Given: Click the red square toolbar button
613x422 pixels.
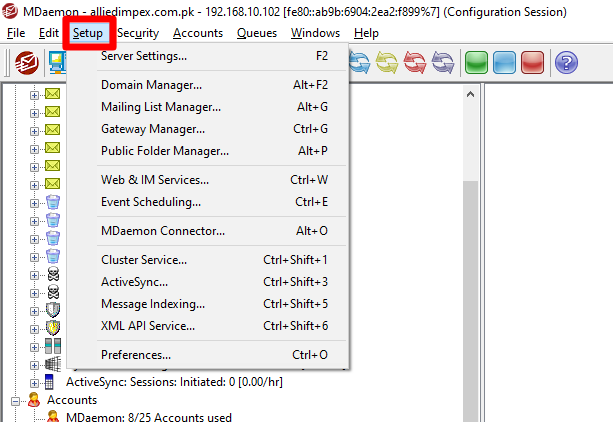Looking at the screenshot, I should [x=532, y=63].
